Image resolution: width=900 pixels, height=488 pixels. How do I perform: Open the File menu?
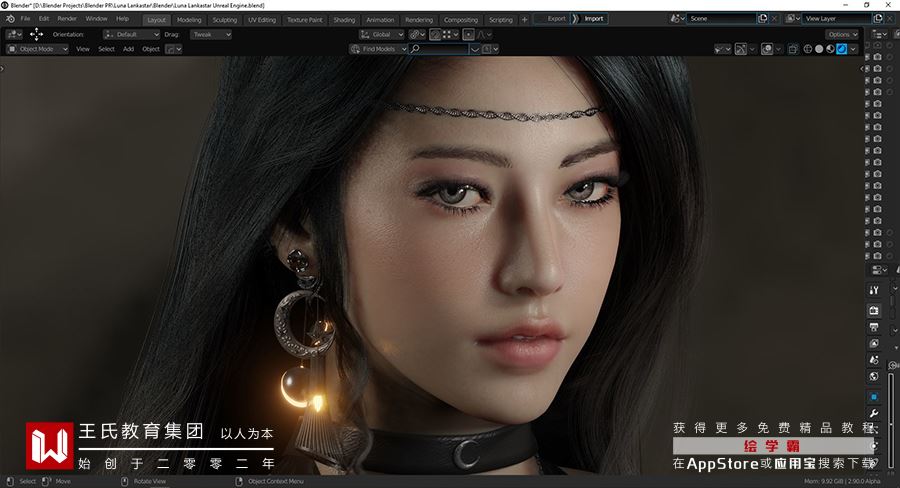coord(25,19)
